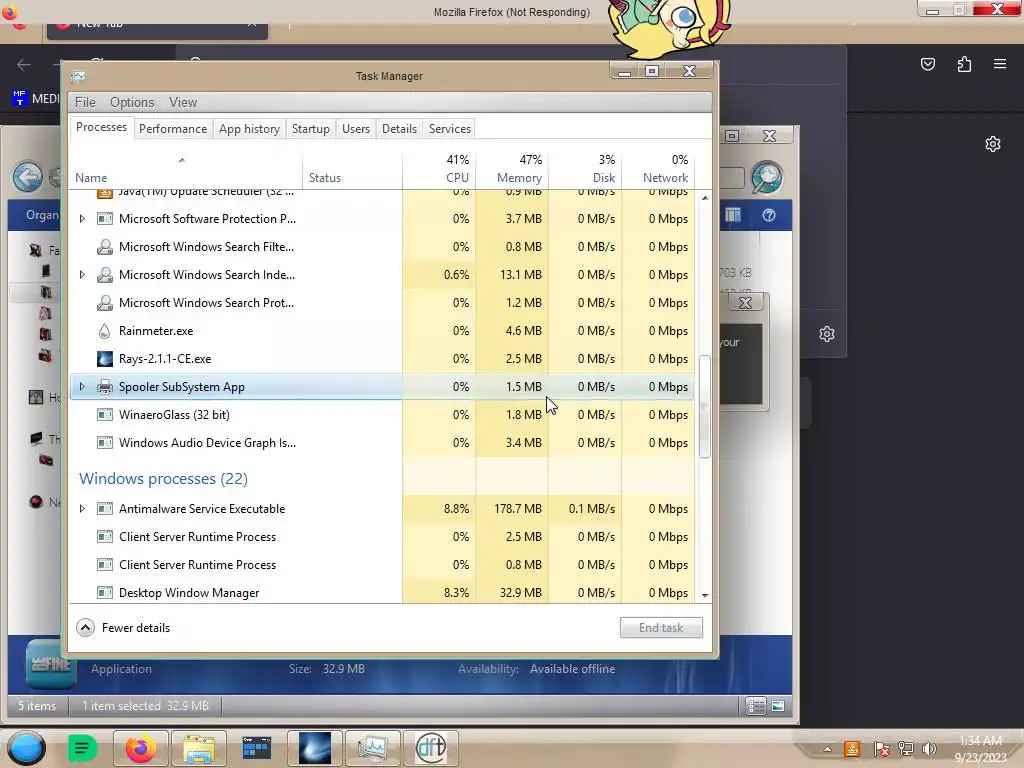The width and height of the screenshot is (1024, 768).
Task: Sort by the Name column header
Action: click(x=185, y=169)
